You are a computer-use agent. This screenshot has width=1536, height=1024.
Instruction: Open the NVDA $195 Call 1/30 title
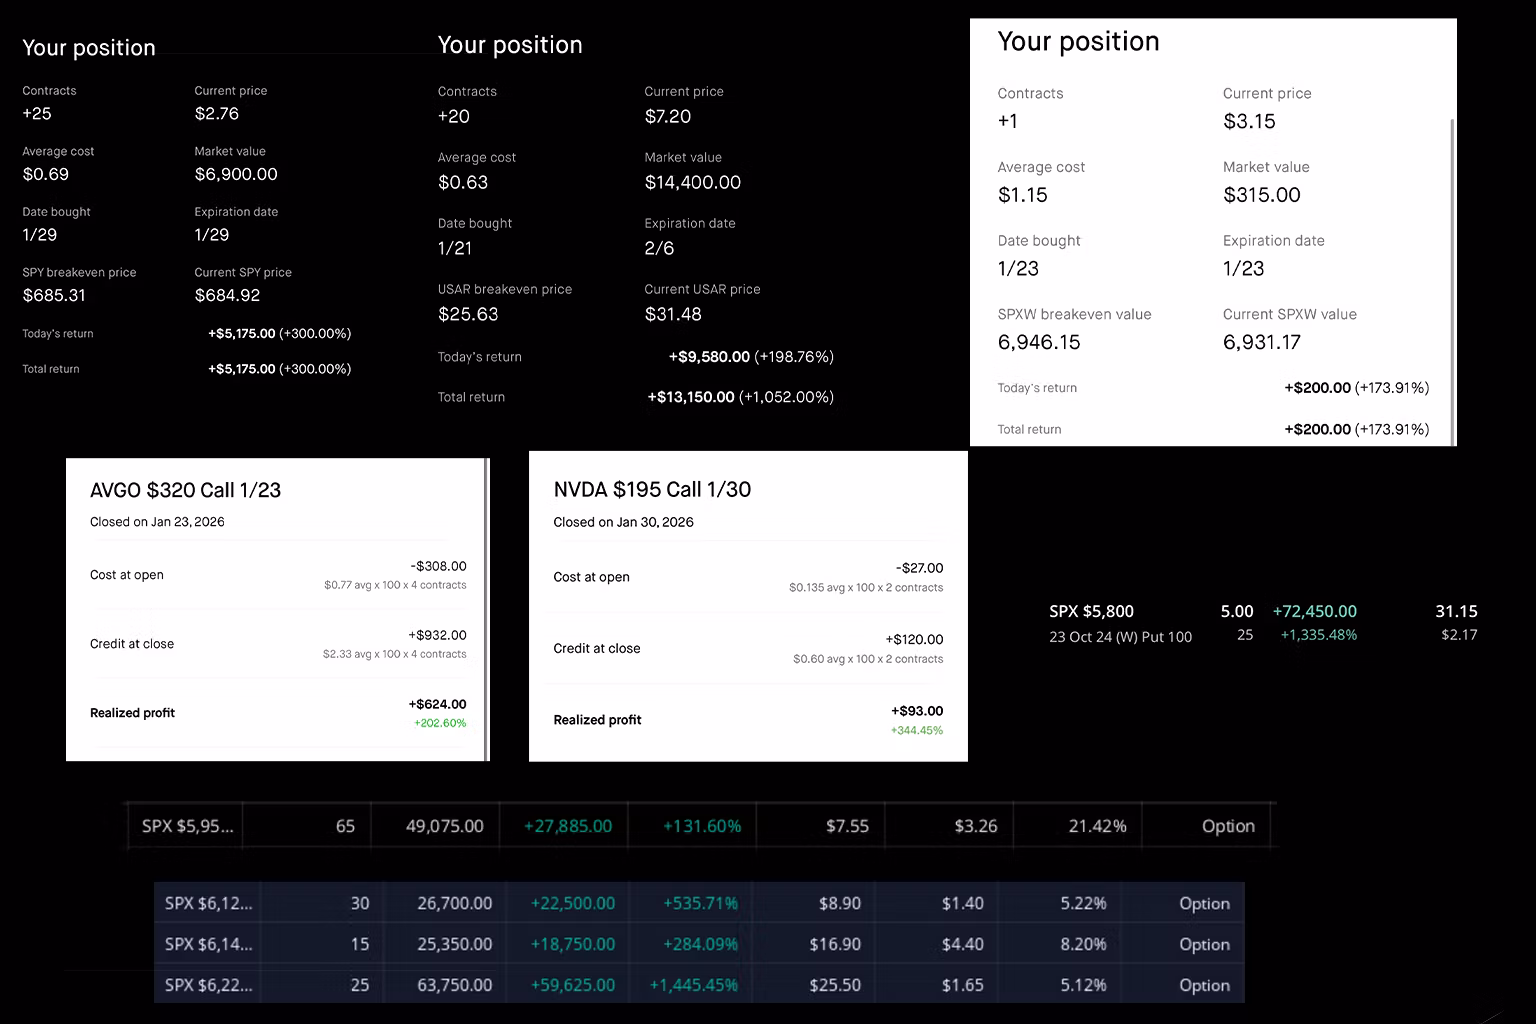coord(652,489)
